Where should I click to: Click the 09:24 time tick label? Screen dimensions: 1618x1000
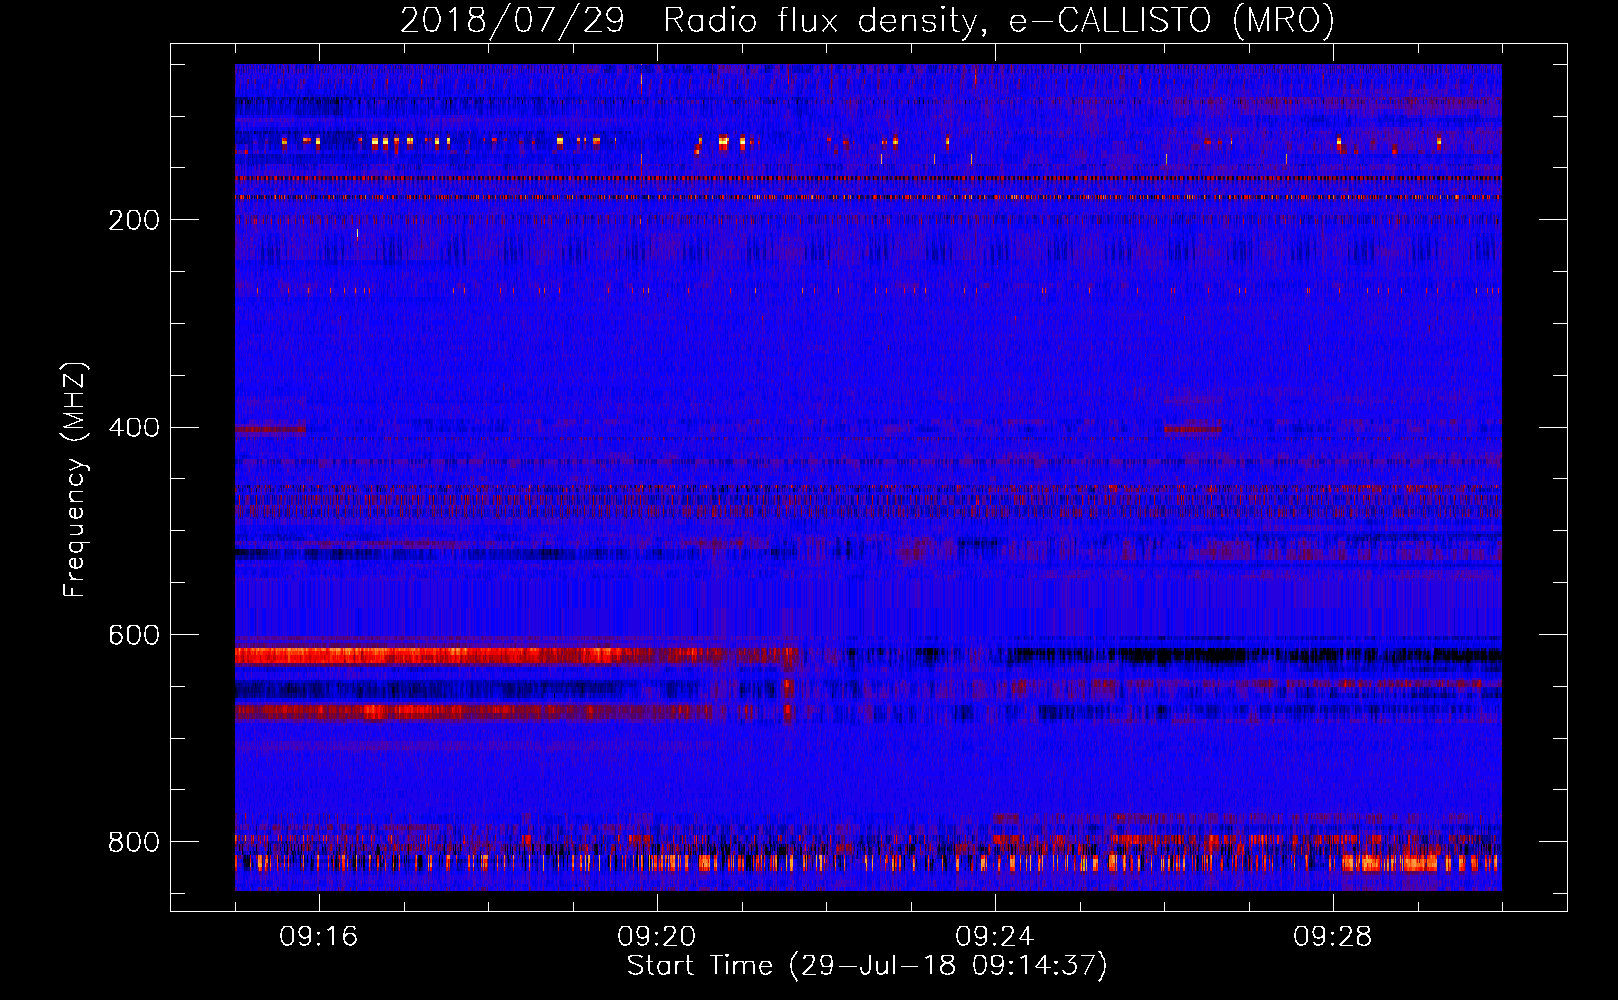[995, 937]
